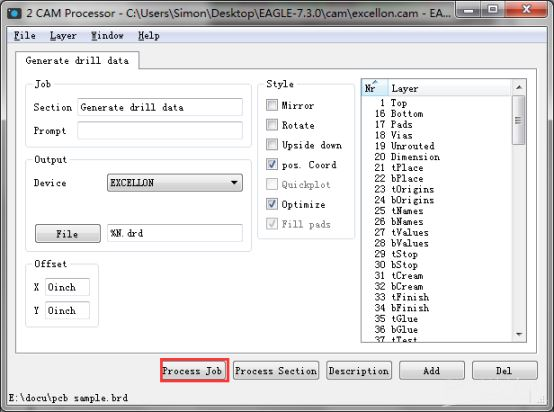
Task: Open the Help menu
Action: coord(148,36)
